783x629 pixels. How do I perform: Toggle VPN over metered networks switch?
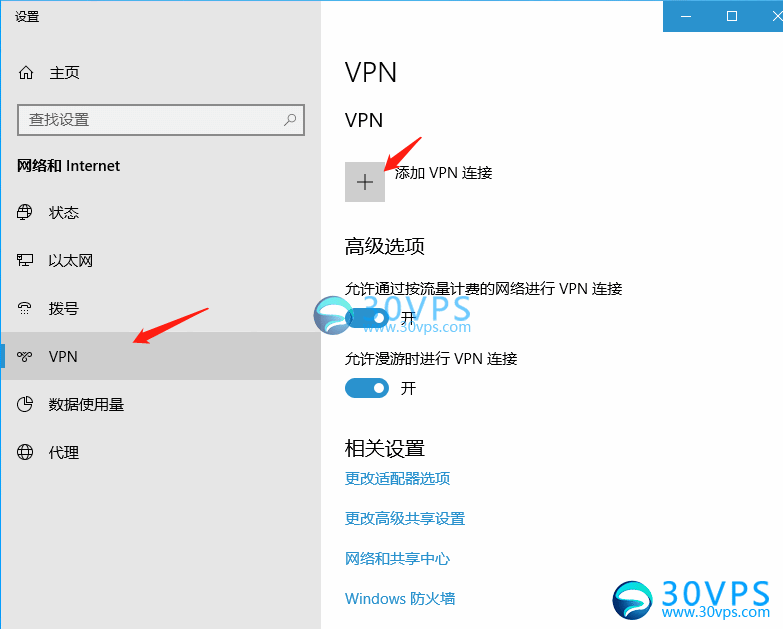[367, 317]
